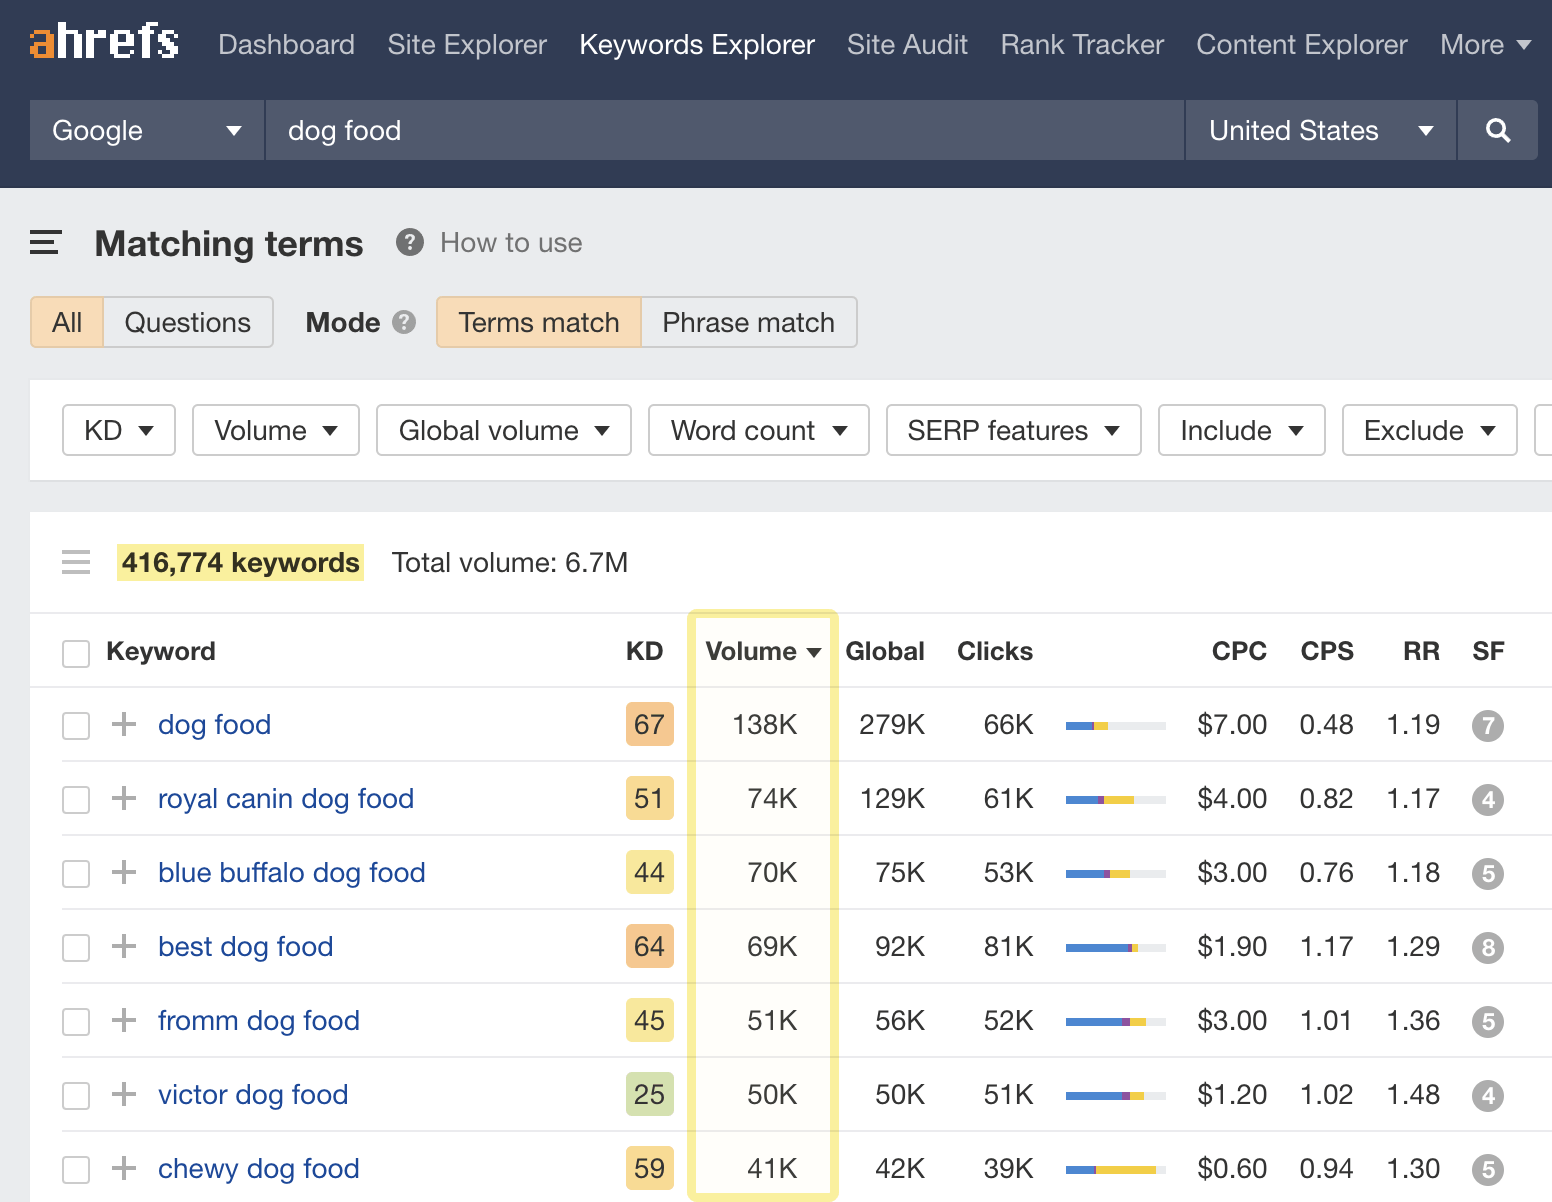Check the select-all keywords checkbox

(x=76, y=652)
